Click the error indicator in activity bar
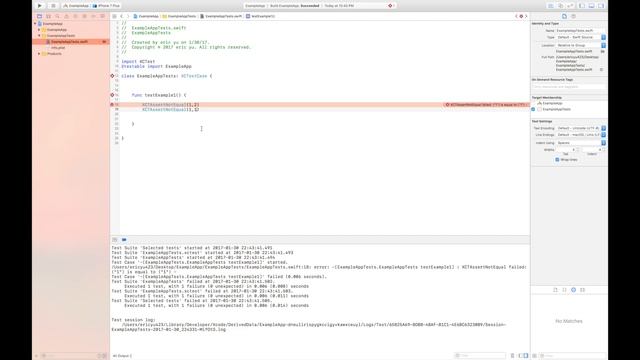 pos(391,6)
